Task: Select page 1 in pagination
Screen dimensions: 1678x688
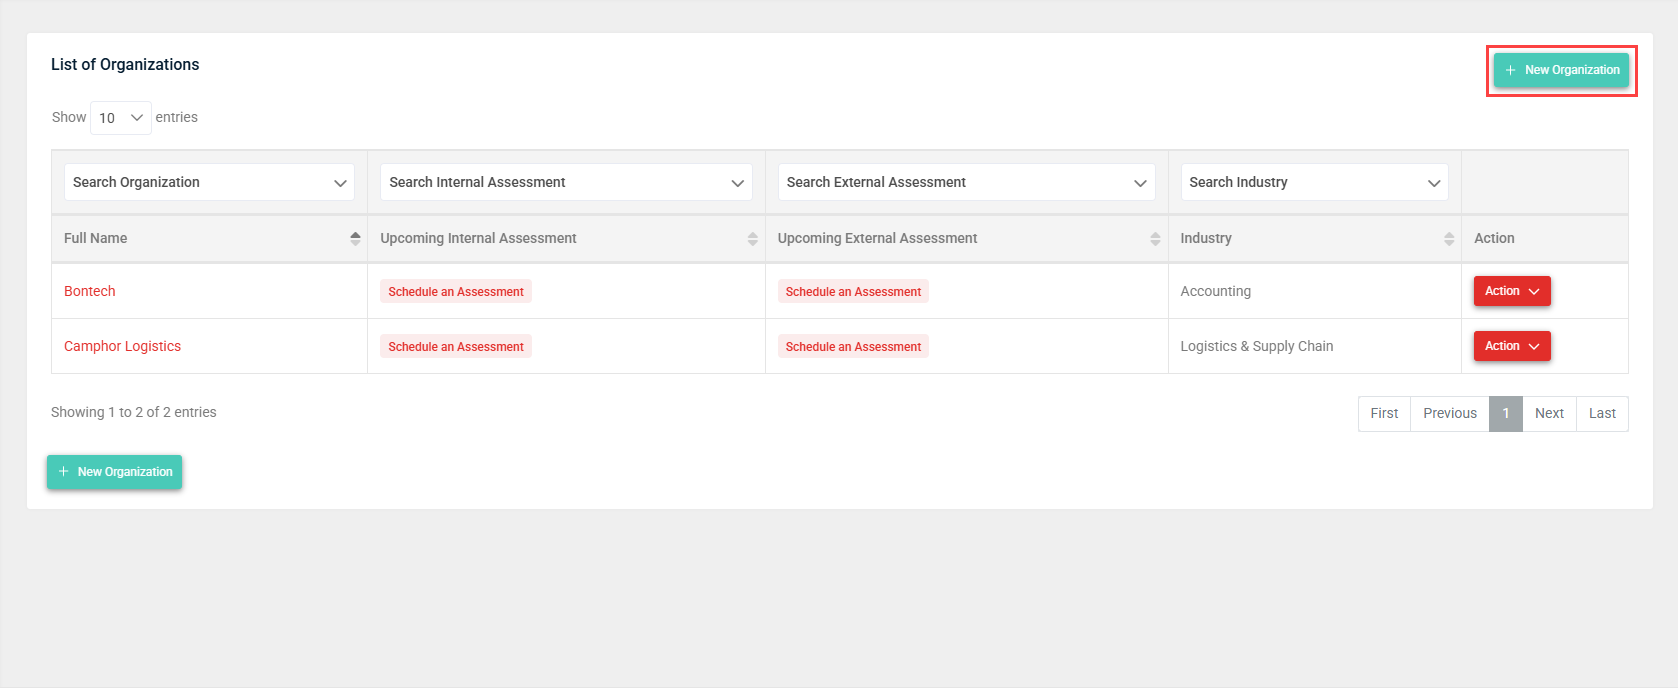Action: pos(1505,413)
